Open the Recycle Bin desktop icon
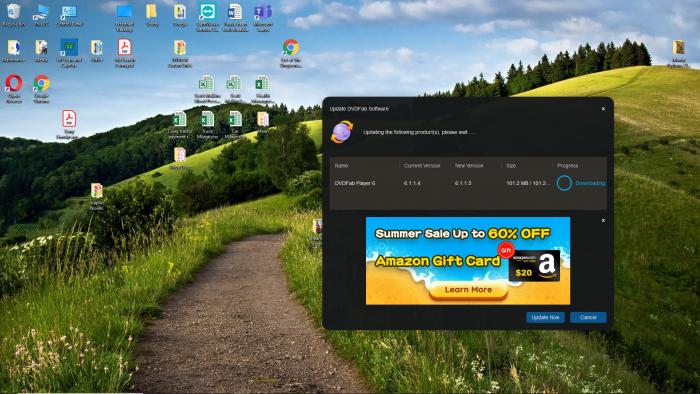Viewport: 700px width, 394px height. pyautogui.click(x=13, y=14)
